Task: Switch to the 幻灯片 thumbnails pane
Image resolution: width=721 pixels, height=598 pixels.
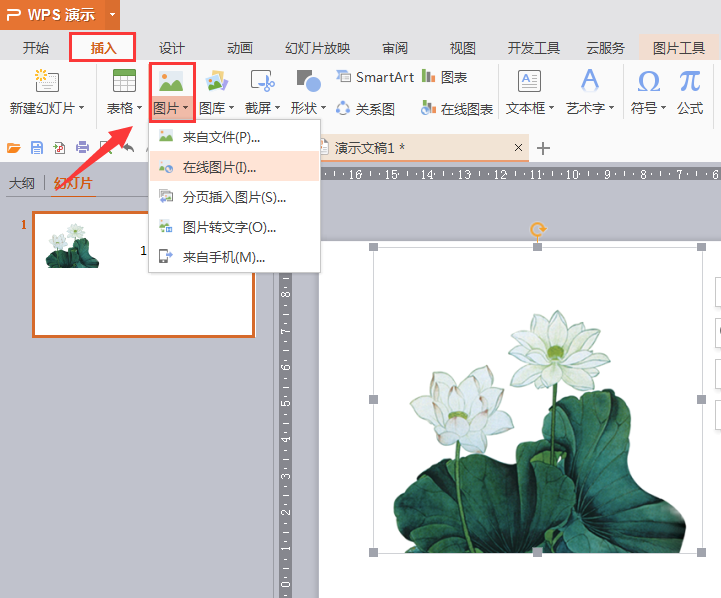Action: tap(73, 183)
